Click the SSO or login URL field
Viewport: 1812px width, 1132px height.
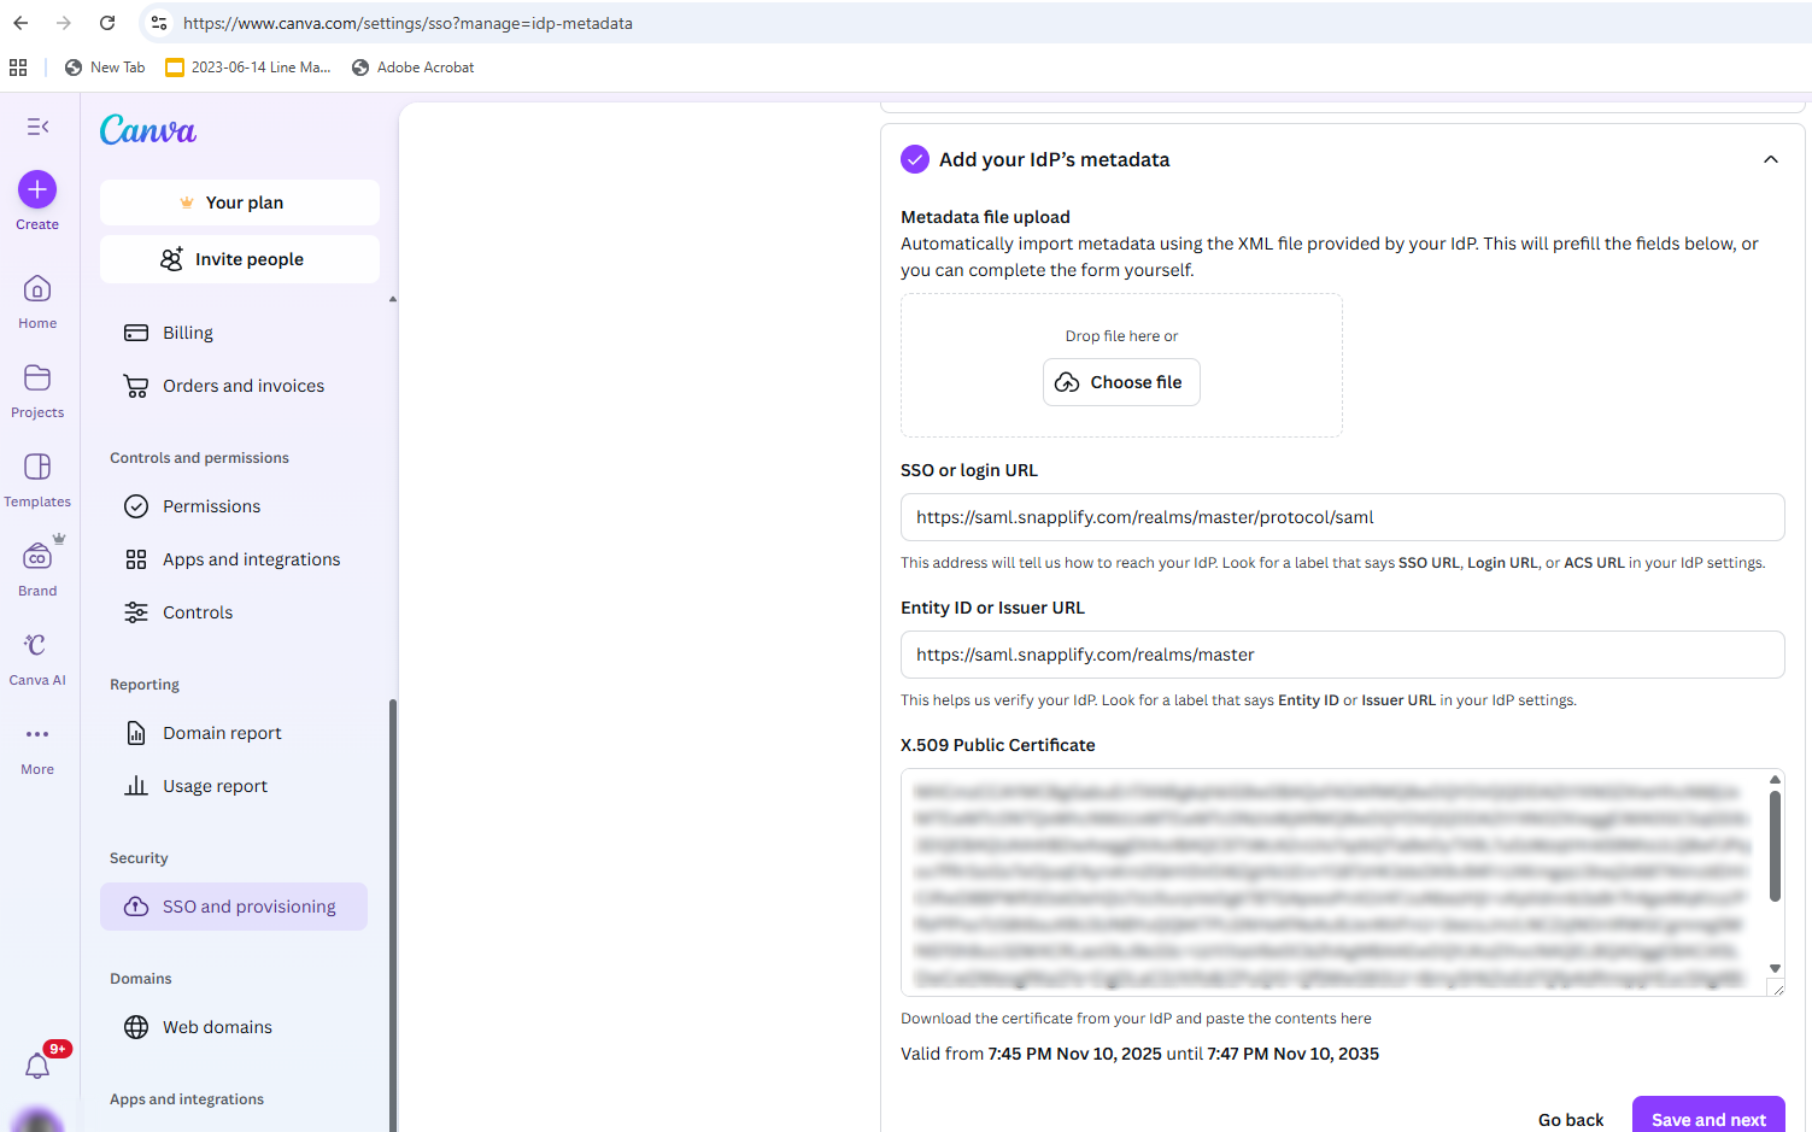[x=1342, y=517]
